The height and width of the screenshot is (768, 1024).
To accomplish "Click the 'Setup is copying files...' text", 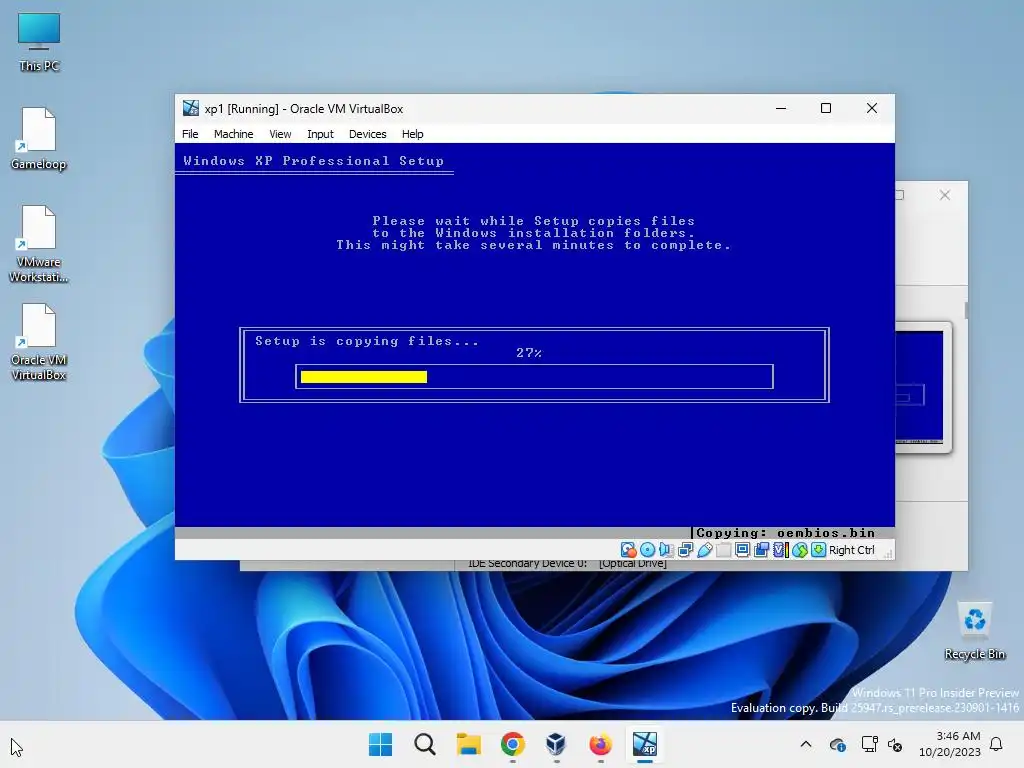I will tap(367, 341).
